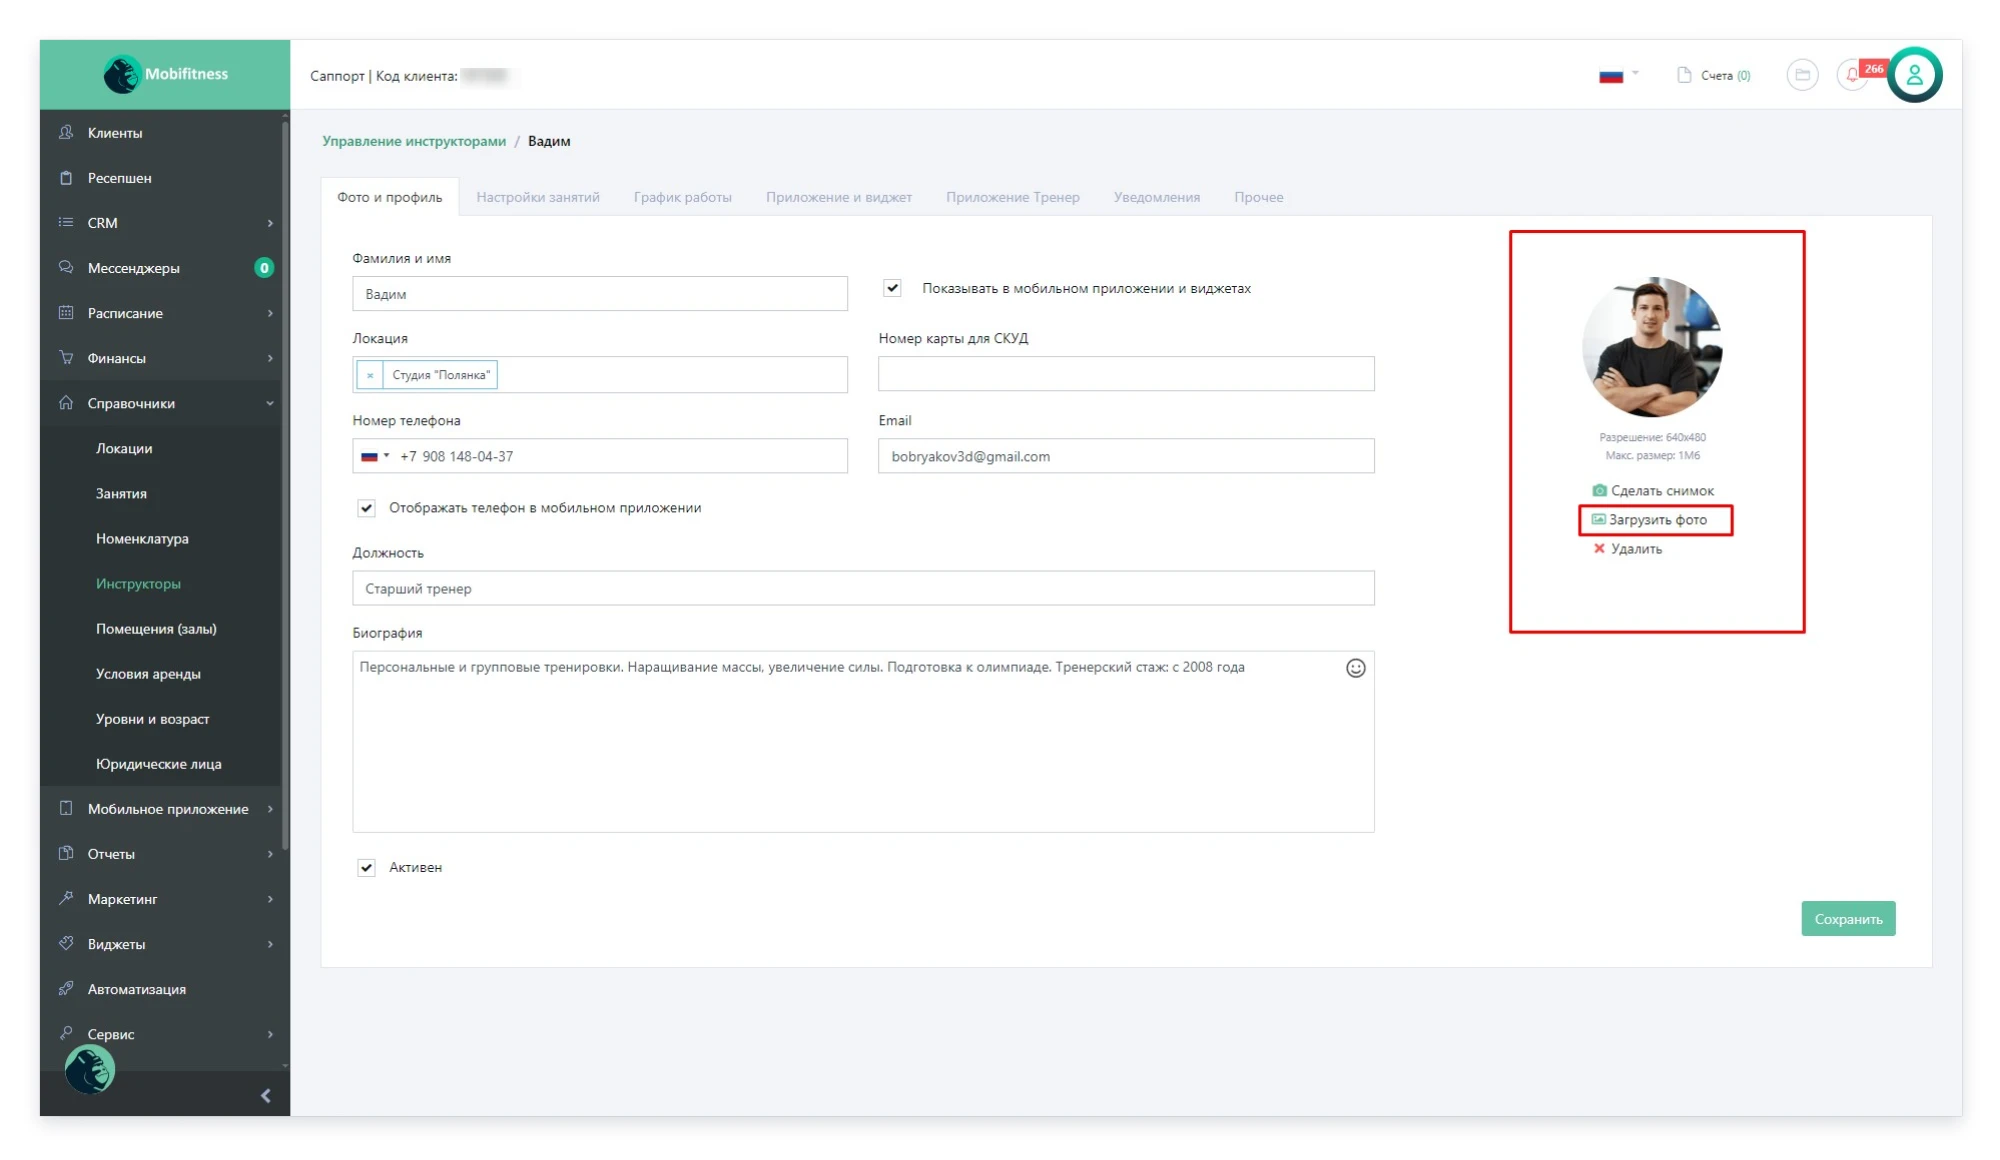2000x1160 pixels.
Task: Expand the Мобильное приложение chevron
Action: (270, 808)
